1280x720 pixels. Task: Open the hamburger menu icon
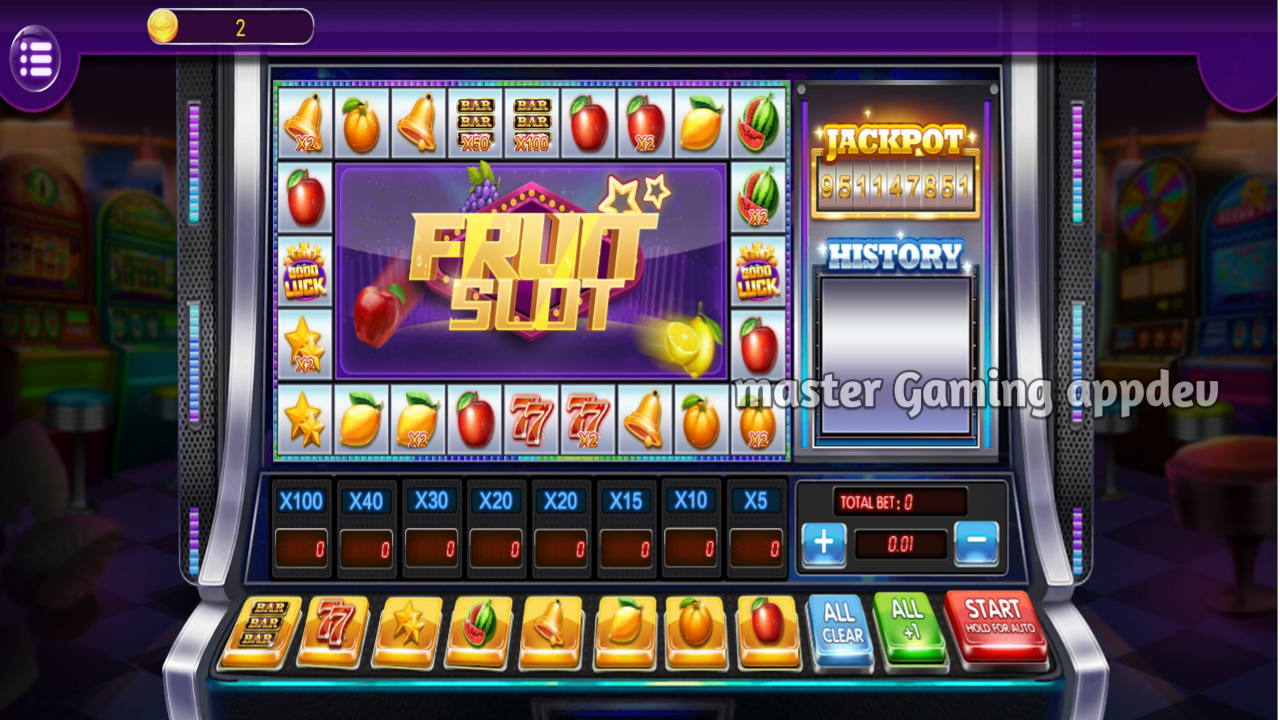[35, 59]
